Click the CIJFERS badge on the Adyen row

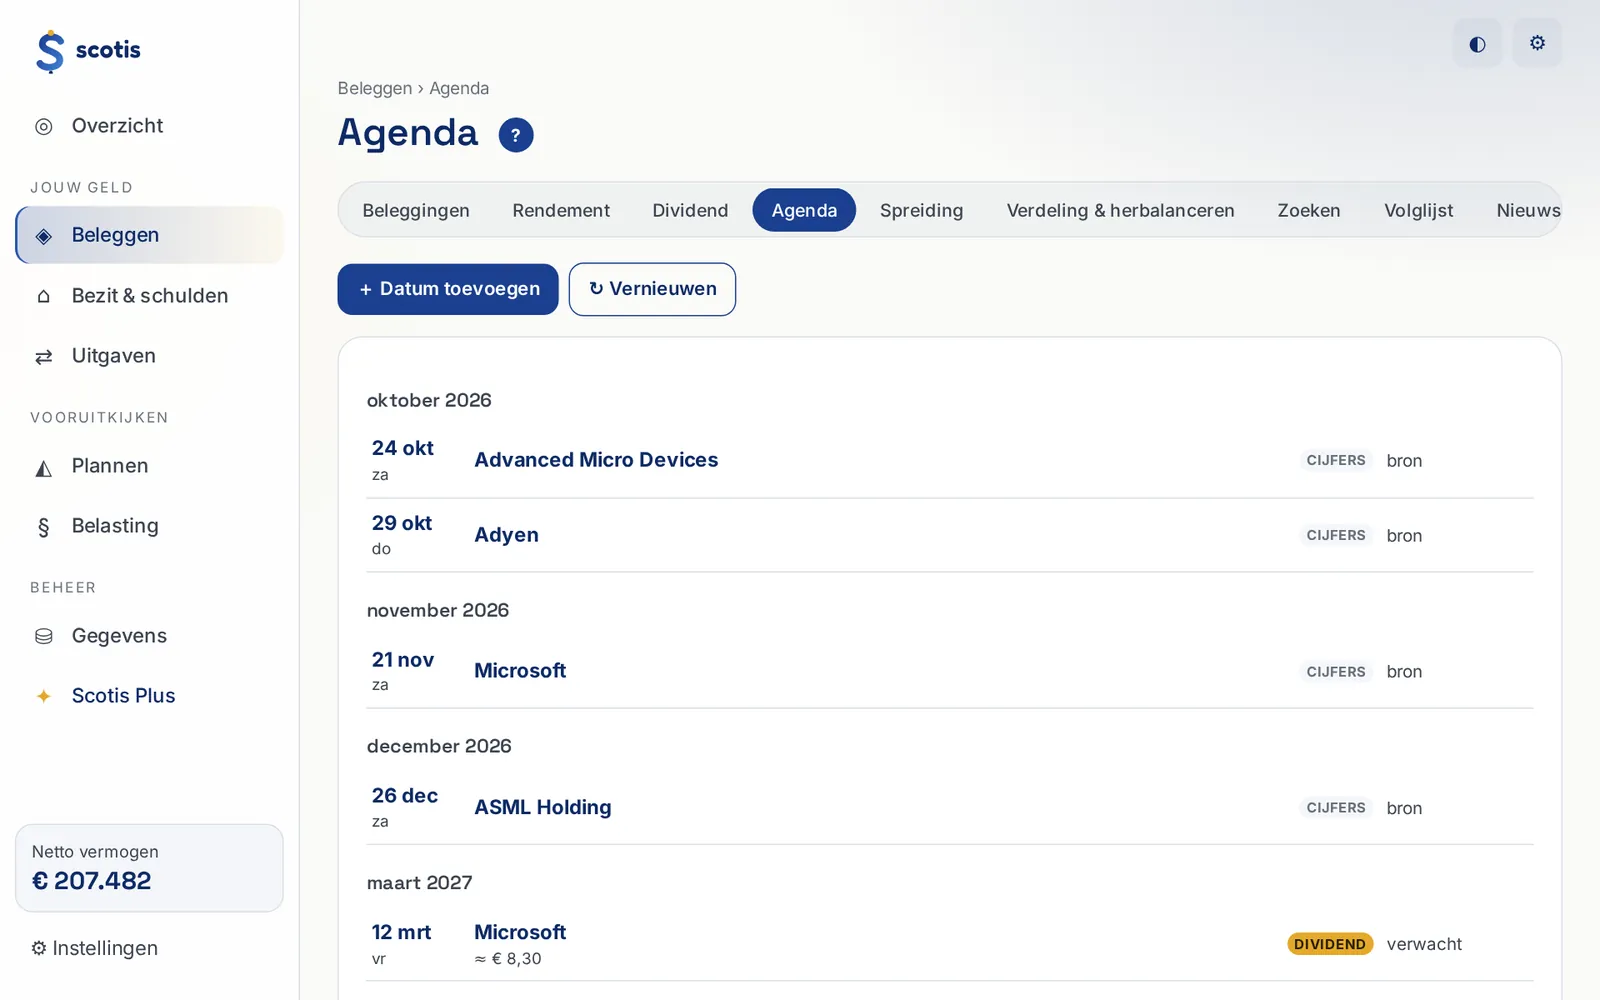click(1336, 536)
